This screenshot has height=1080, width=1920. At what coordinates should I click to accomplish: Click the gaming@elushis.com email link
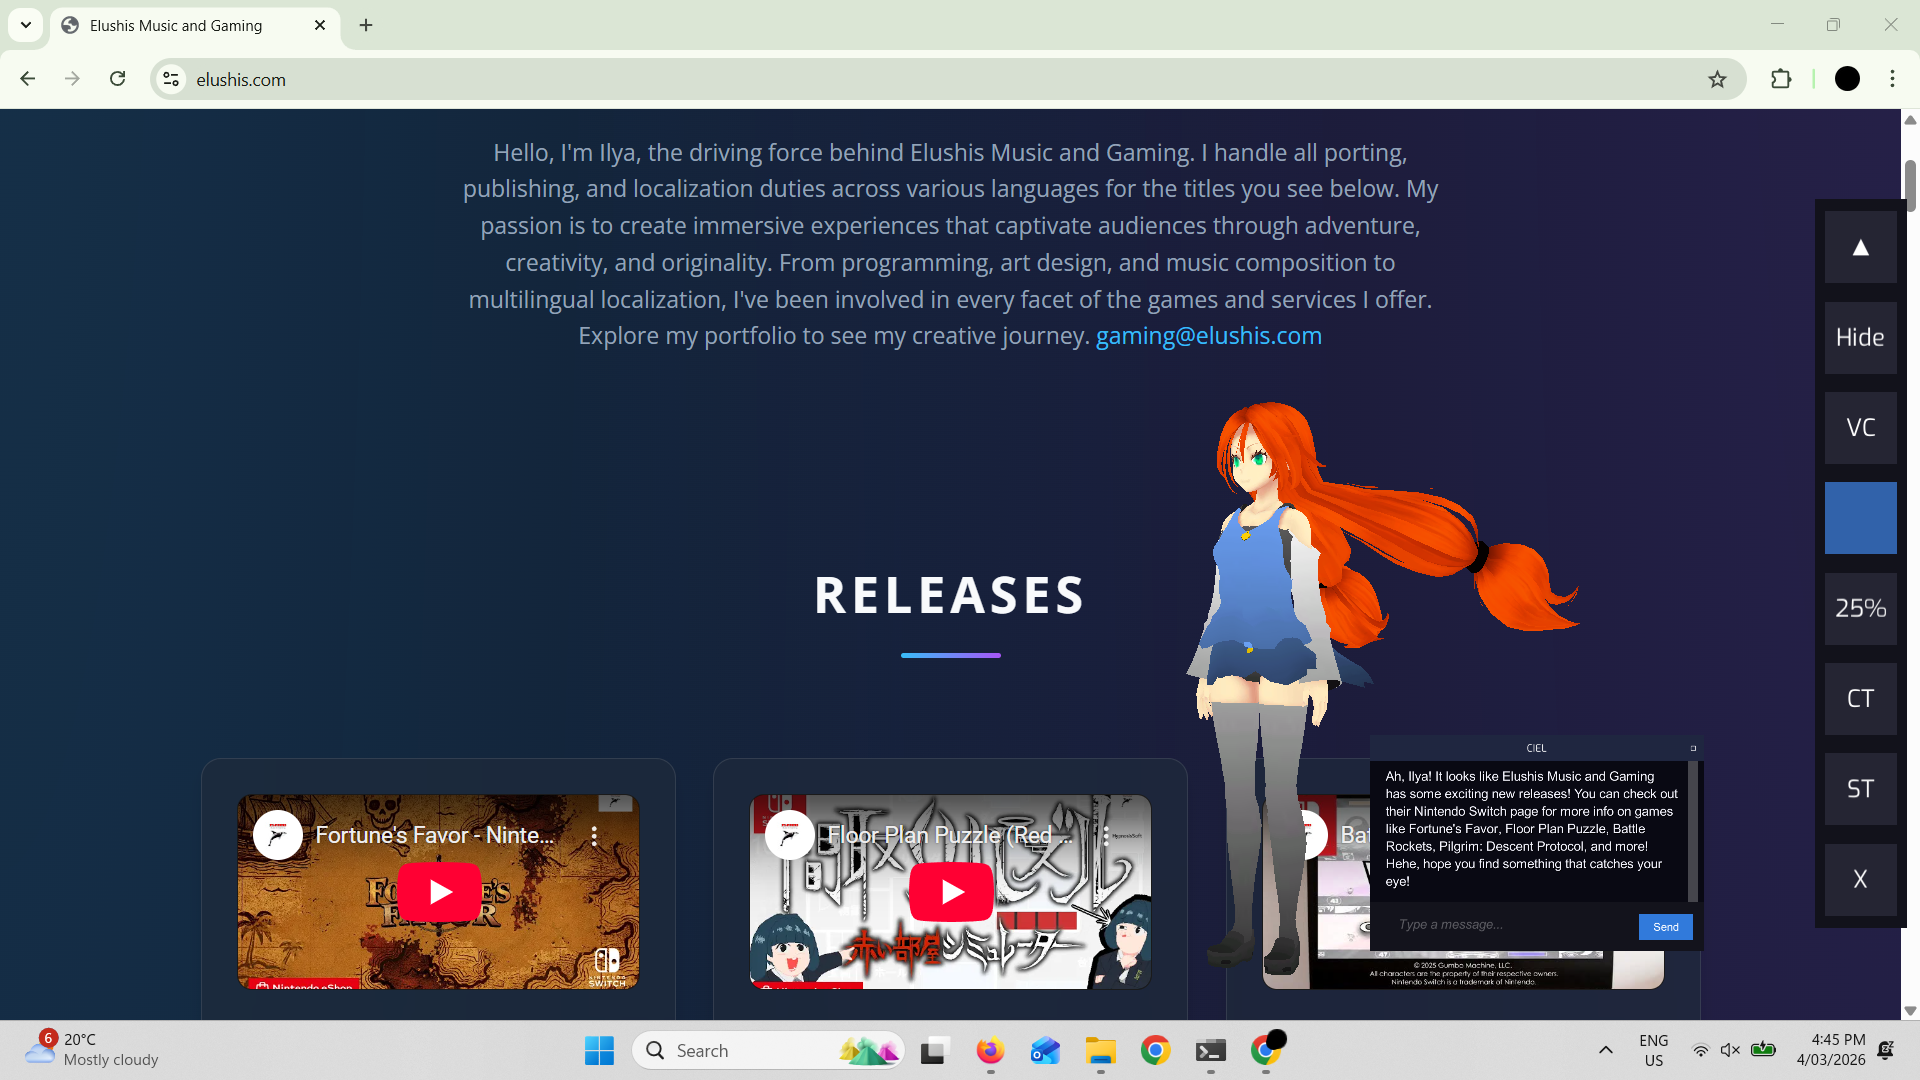[1208, 335]
